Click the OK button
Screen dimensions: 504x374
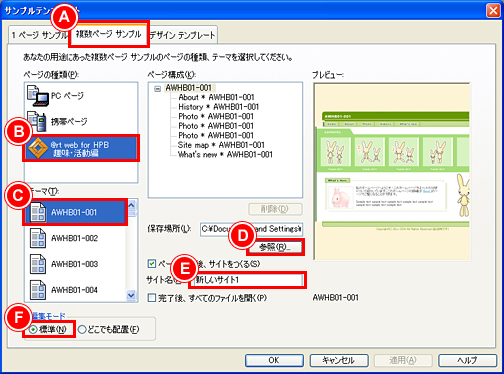pyautogui.click(x=274, y=360)
